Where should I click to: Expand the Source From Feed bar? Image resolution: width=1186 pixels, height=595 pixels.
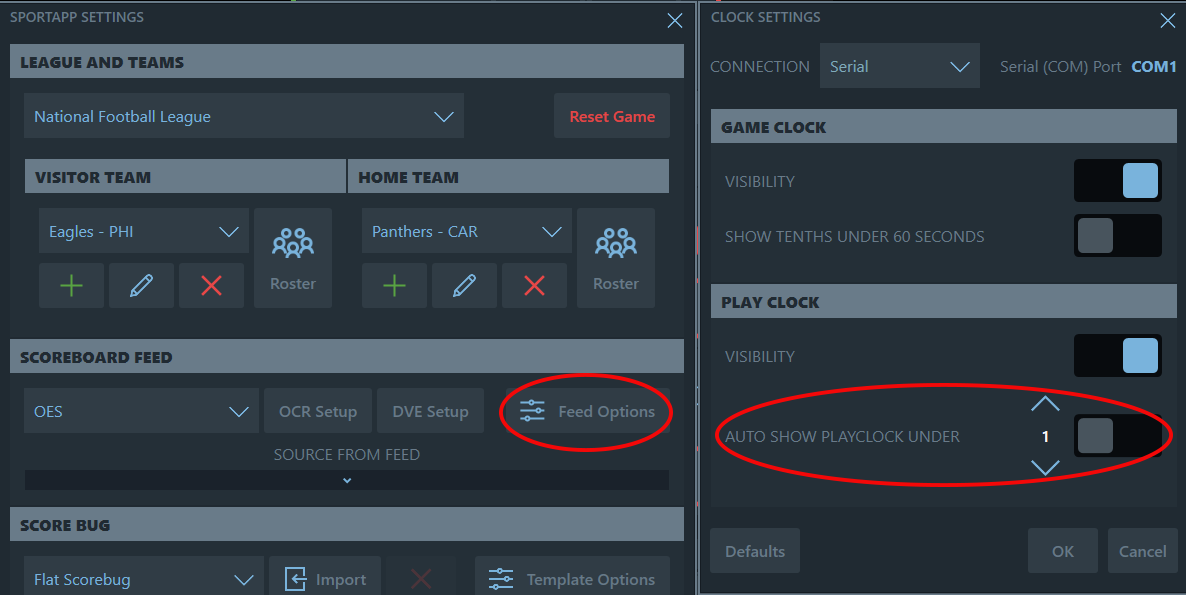coord(346,479)
